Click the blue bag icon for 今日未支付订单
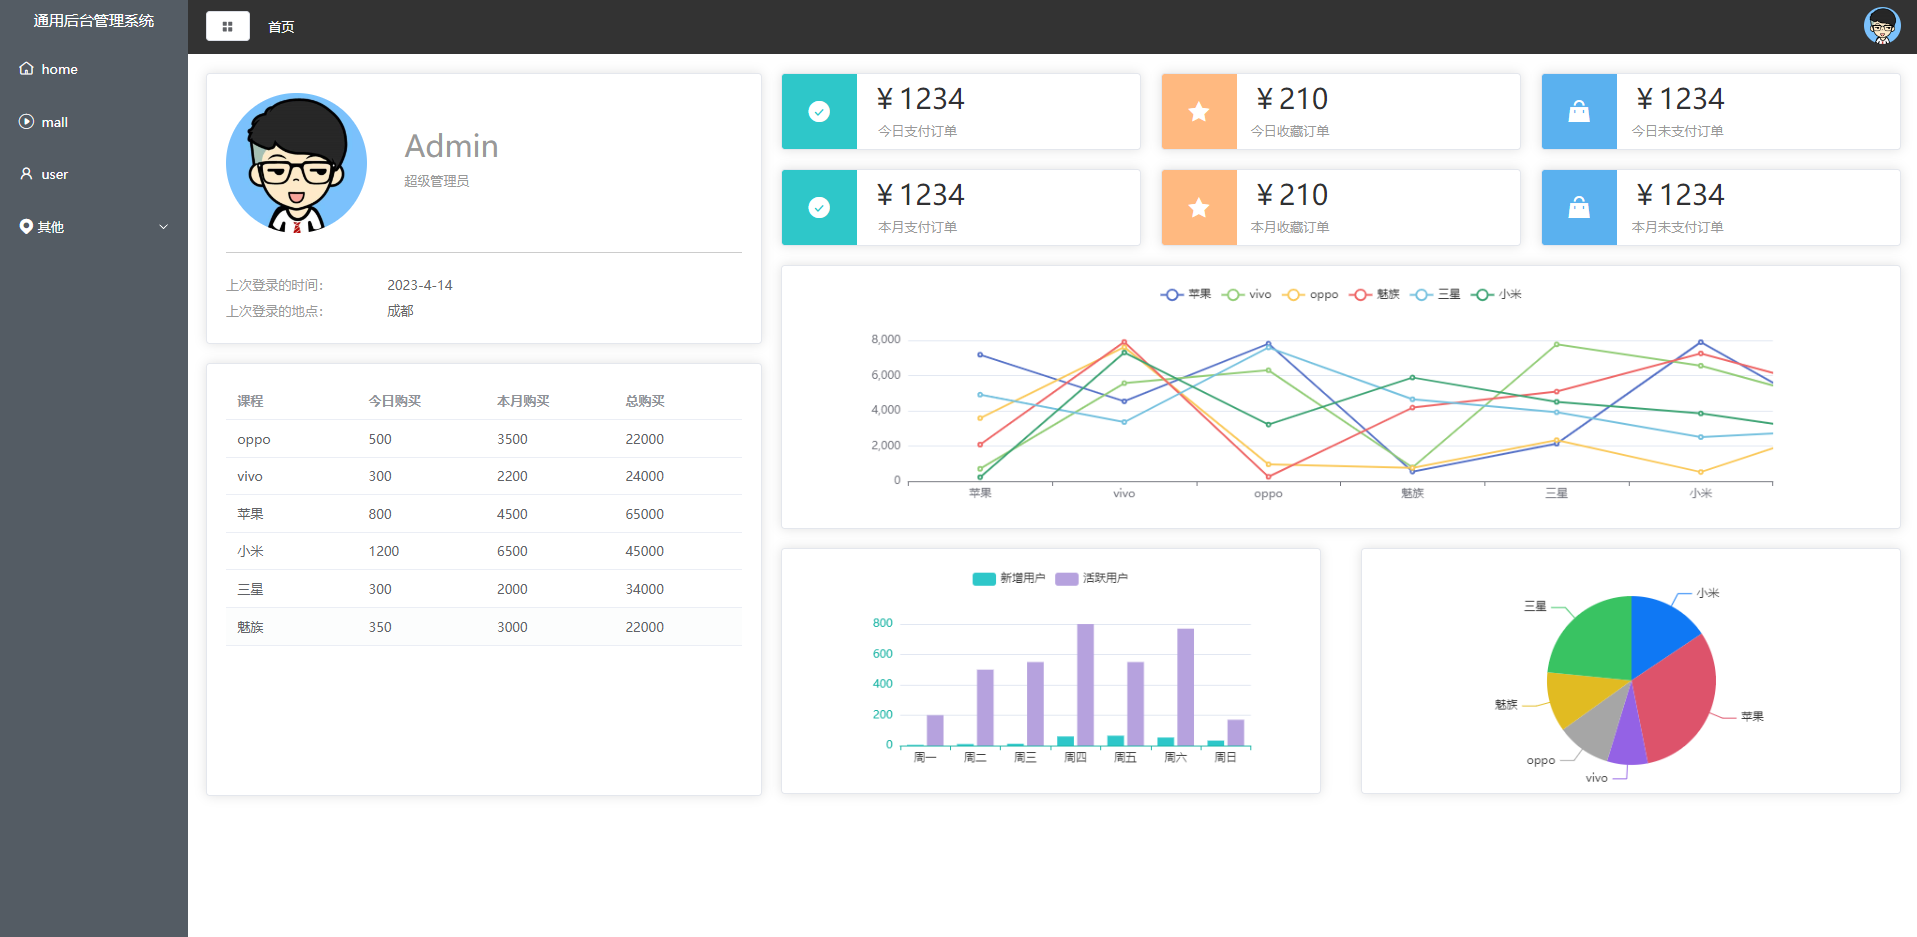The width and height of the screenshot is (1917, 937). coord(1579,112)
